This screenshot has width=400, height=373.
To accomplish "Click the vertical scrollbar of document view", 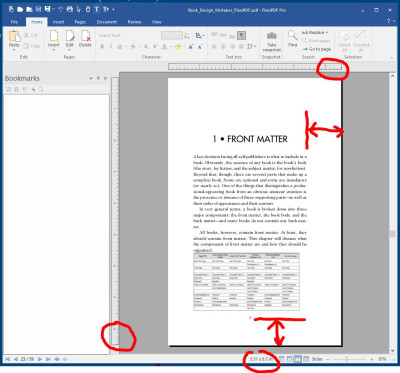I will point(393,213).
